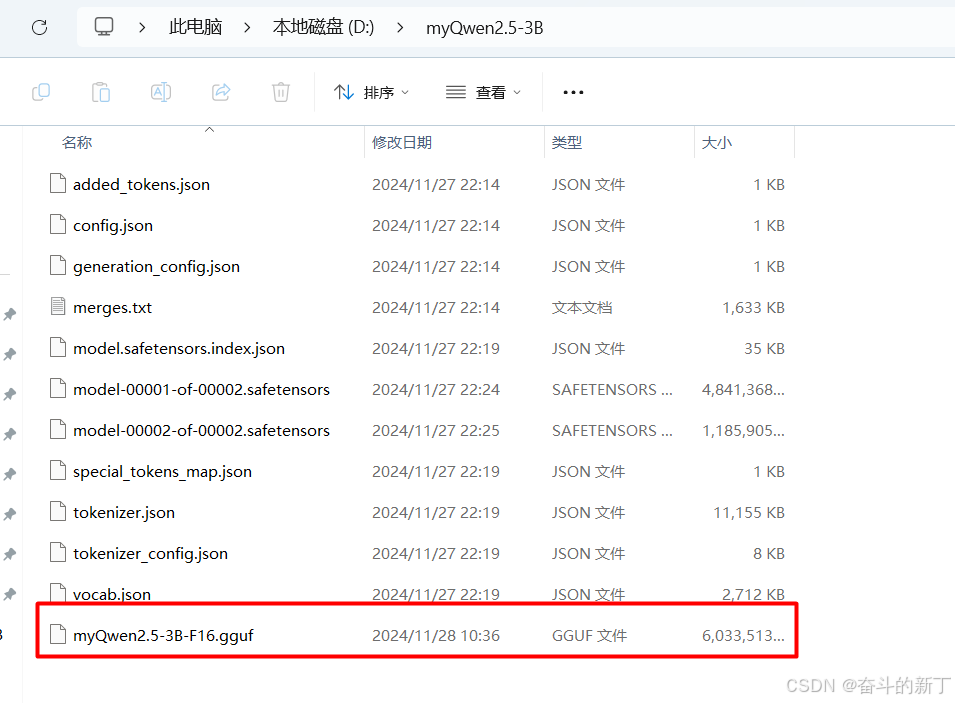Click myQwen2.5-3B folder in breadcrumb
This screenshot has height=703, width=955.
pos(484,28)
